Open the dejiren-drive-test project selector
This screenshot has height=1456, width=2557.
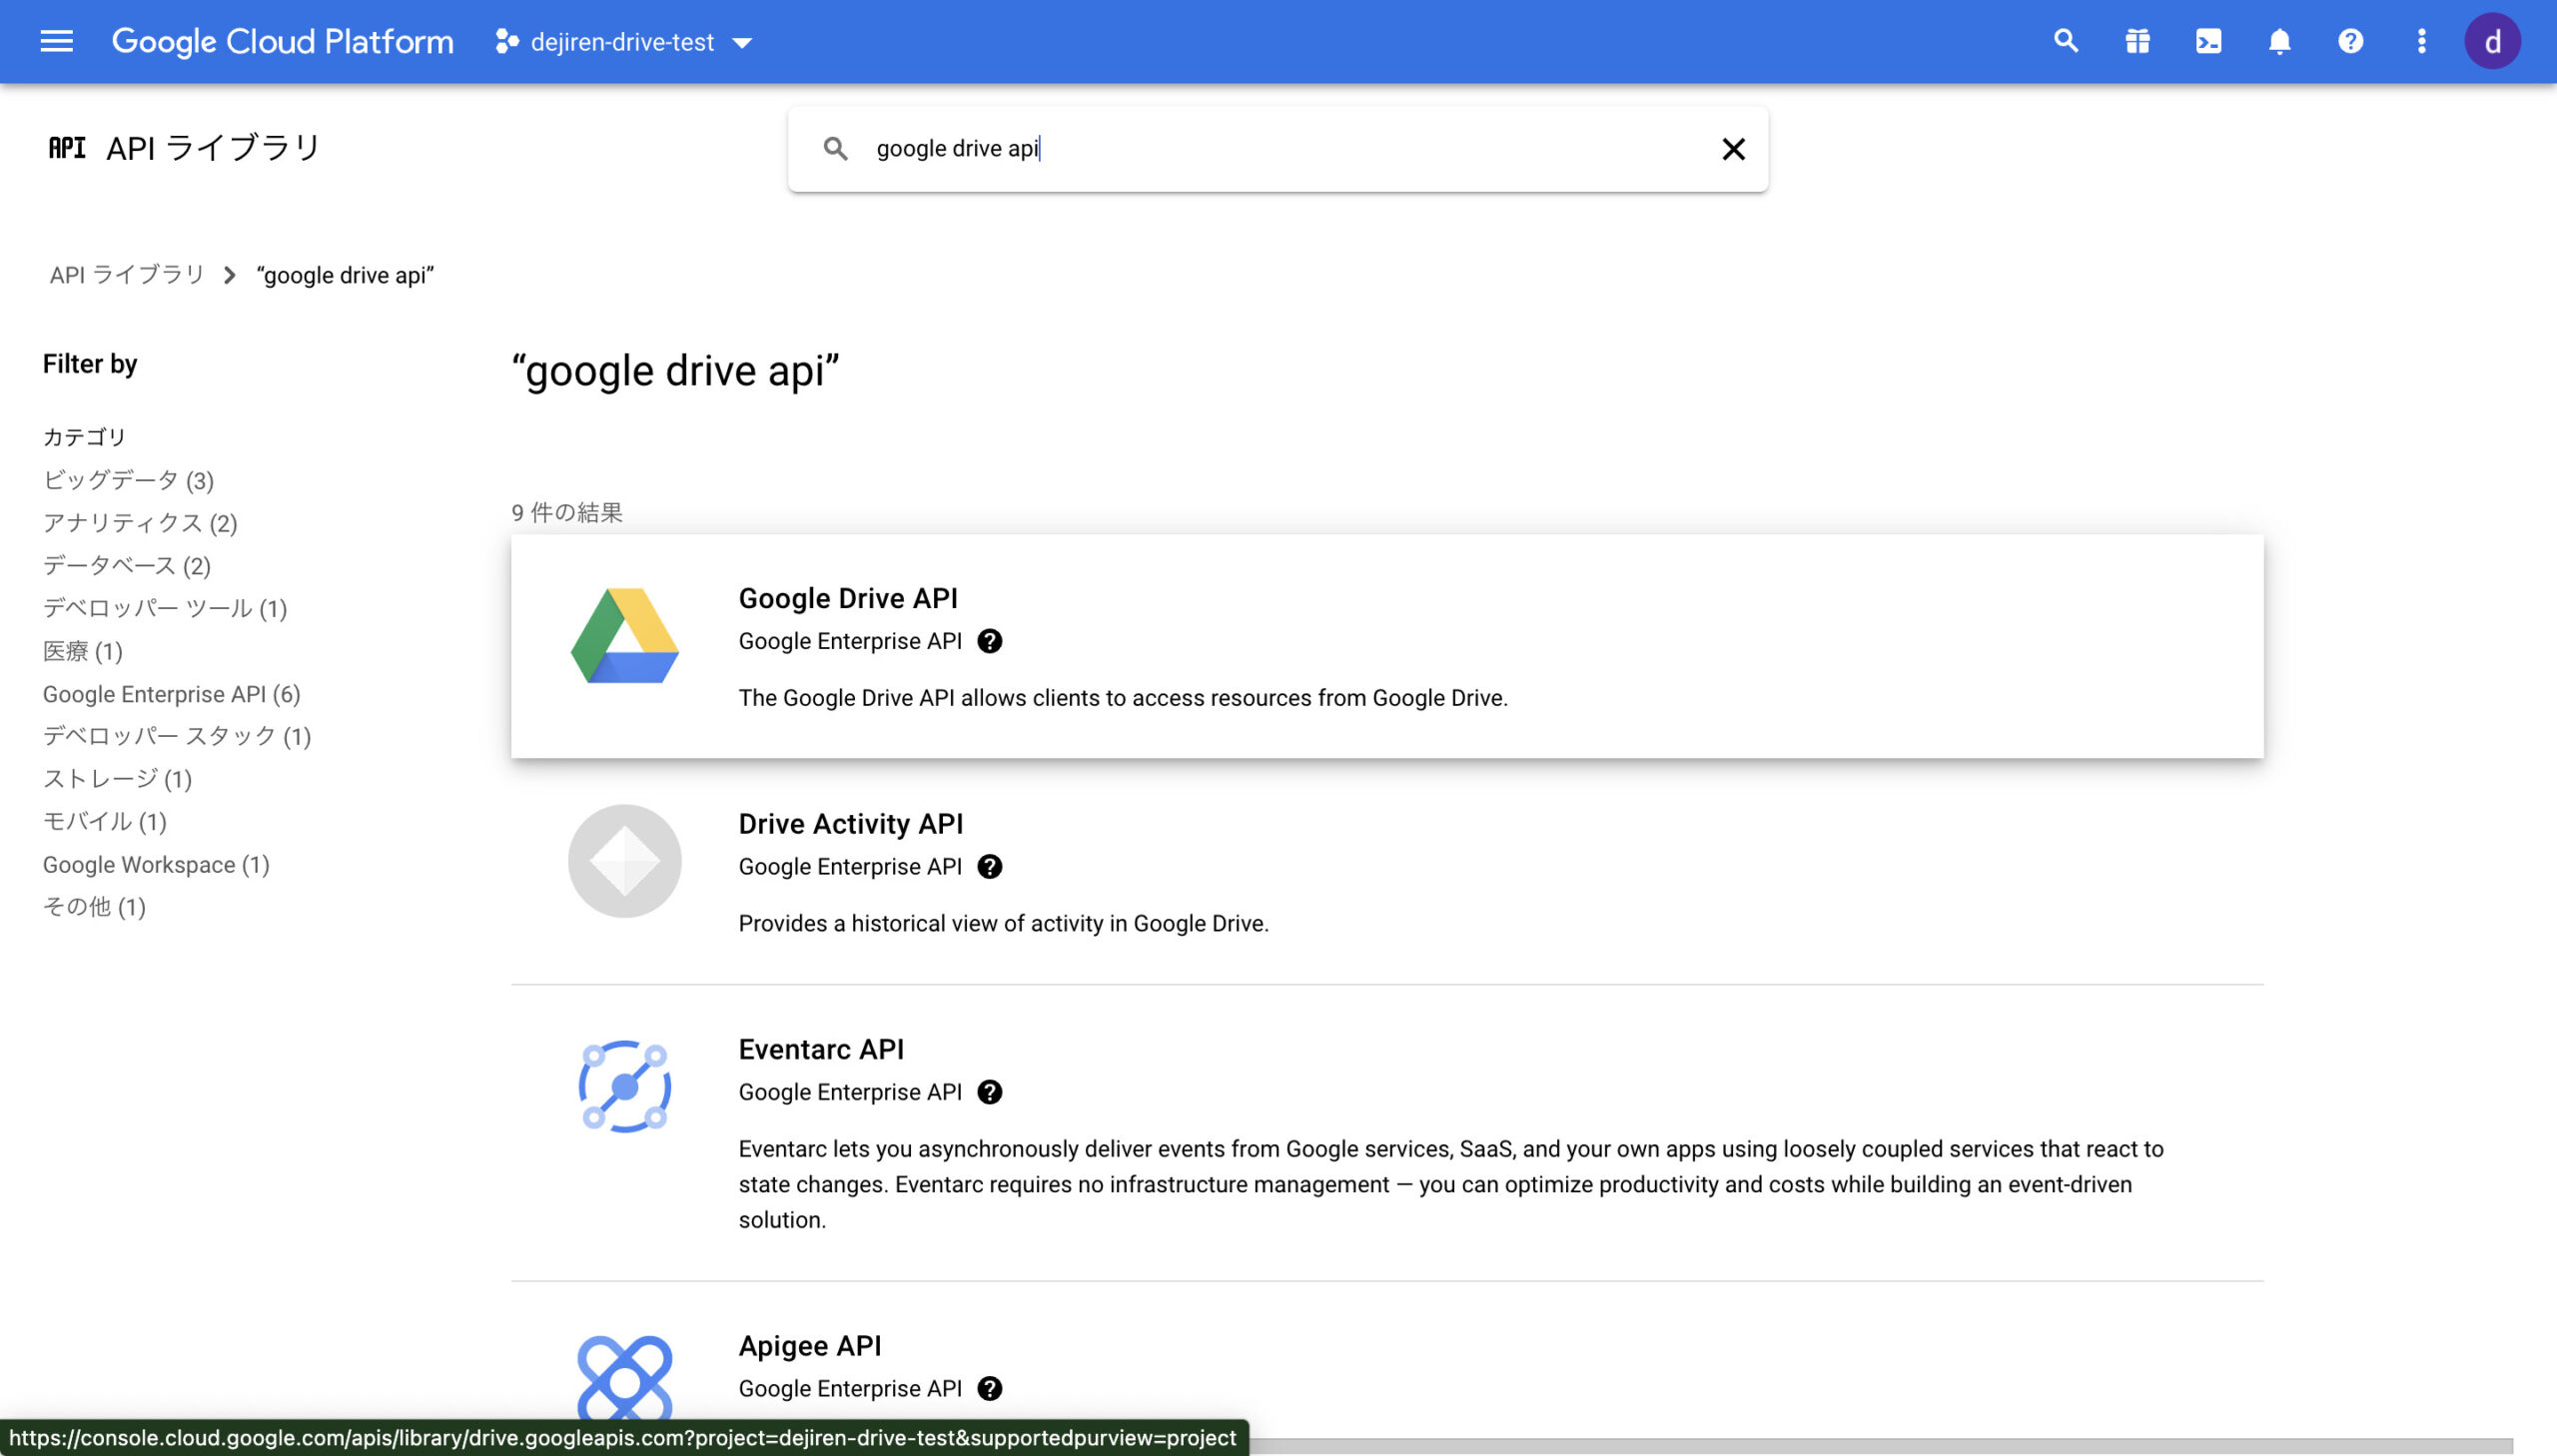coord(623,42)
